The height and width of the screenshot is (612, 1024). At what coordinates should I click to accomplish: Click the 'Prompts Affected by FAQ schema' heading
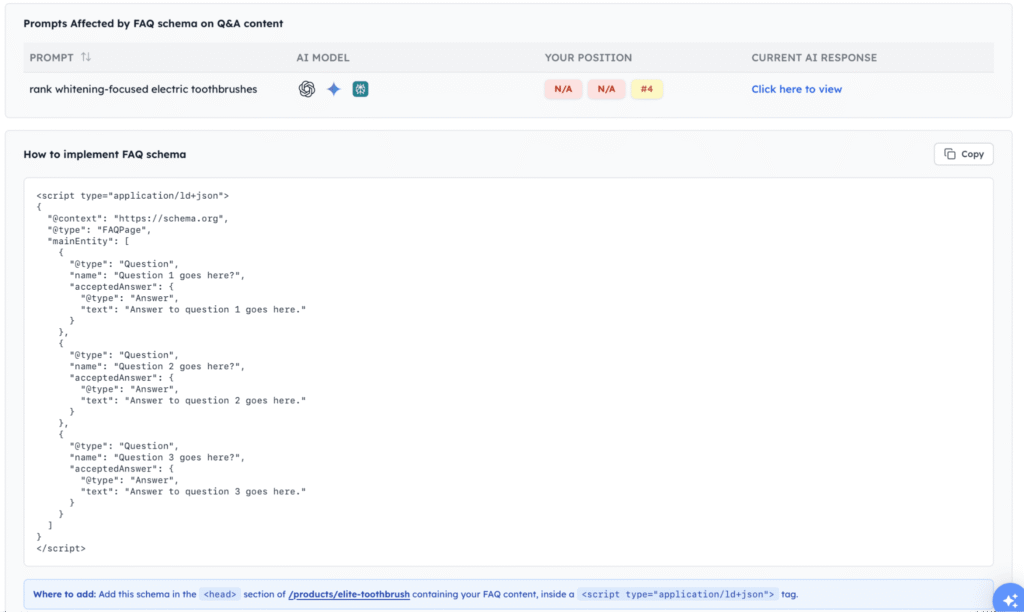(x=153, y=24)
